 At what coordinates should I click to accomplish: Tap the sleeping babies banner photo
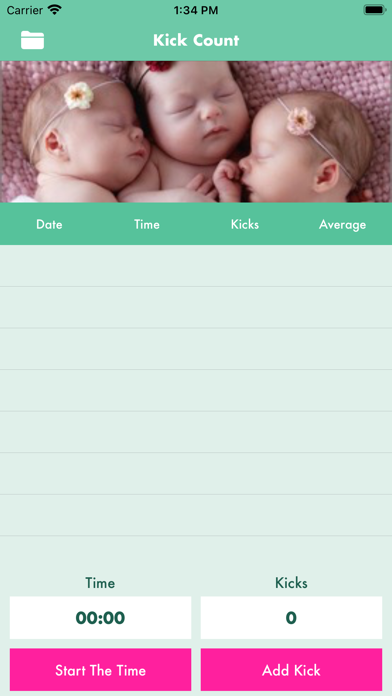[196, 132]
